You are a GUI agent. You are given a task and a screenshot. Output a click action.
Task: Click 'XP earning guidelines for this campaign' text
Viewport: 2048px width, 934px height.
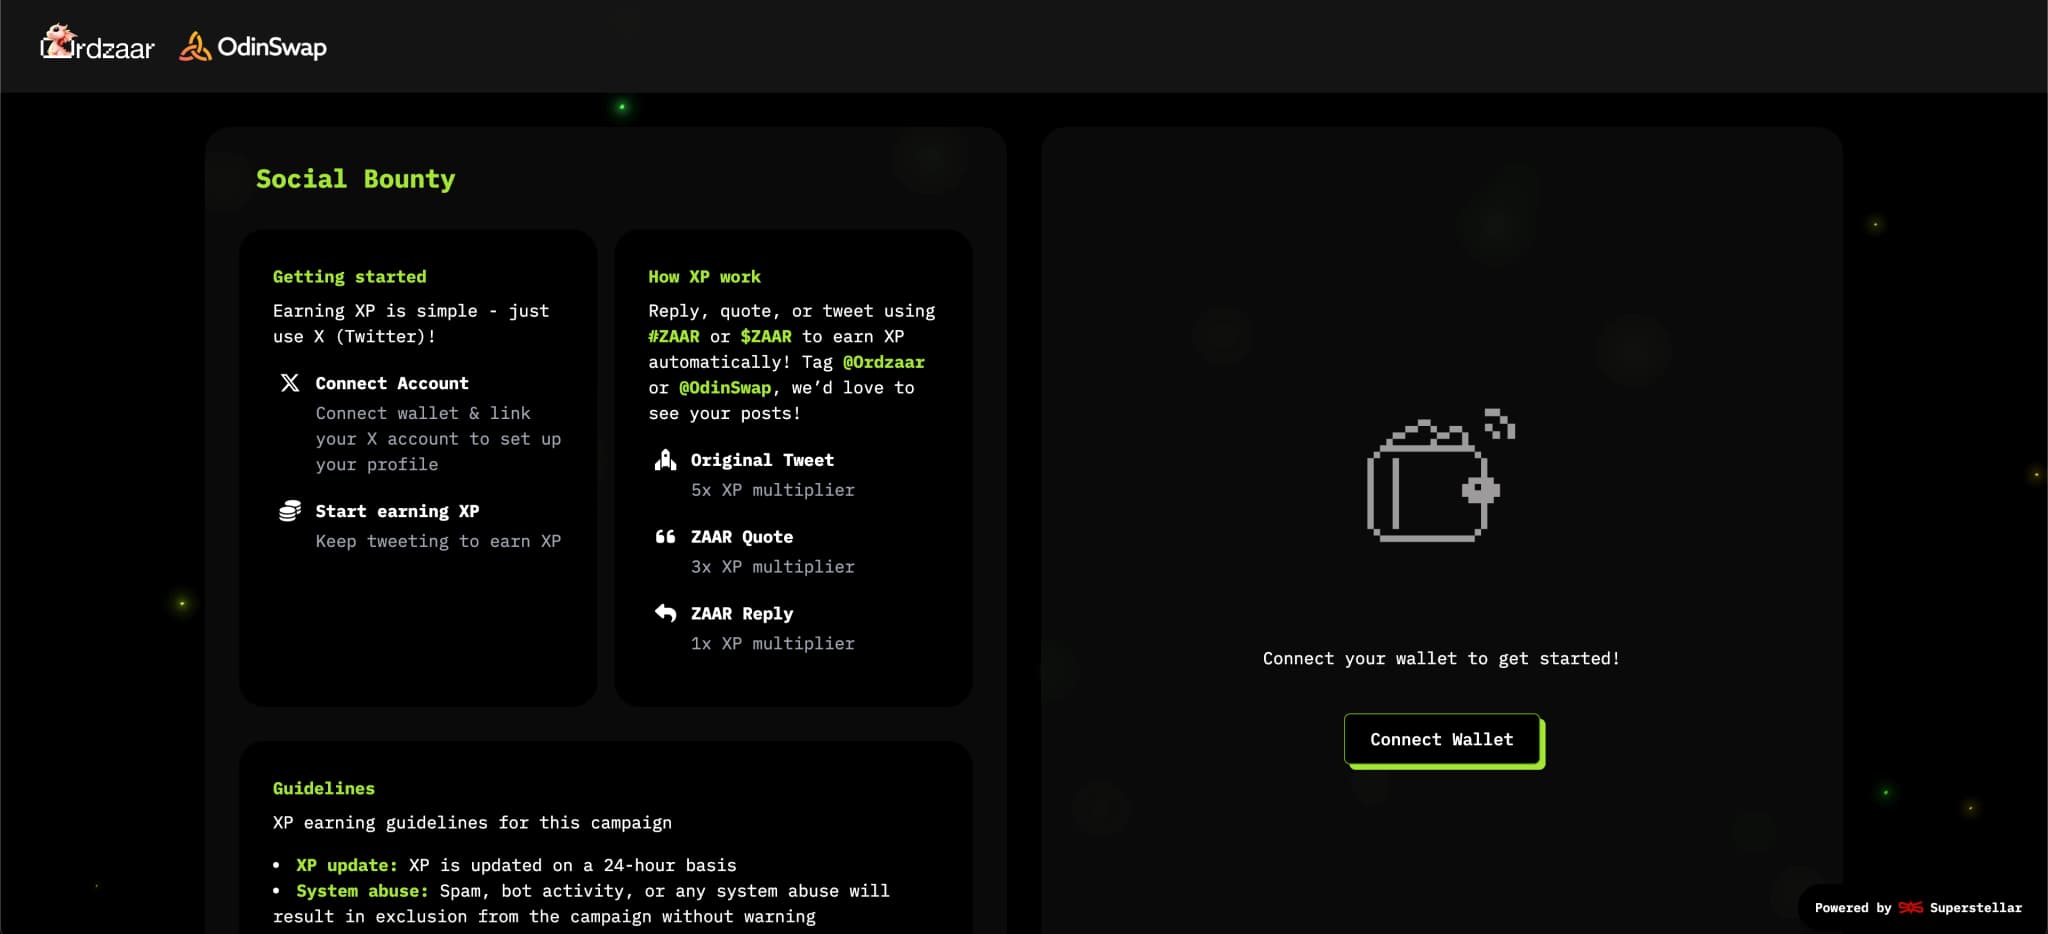[x=472, y=823]
